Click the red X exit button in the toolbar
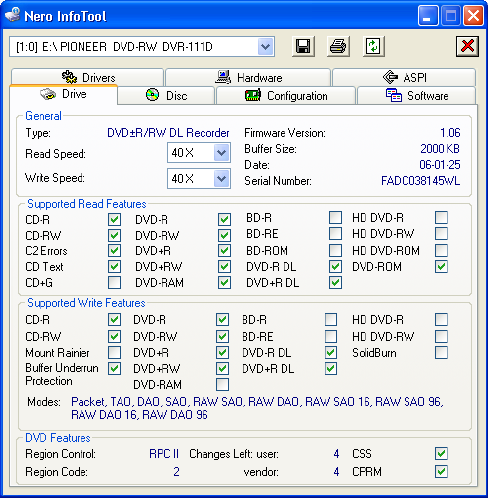 (x=467, y=46)
